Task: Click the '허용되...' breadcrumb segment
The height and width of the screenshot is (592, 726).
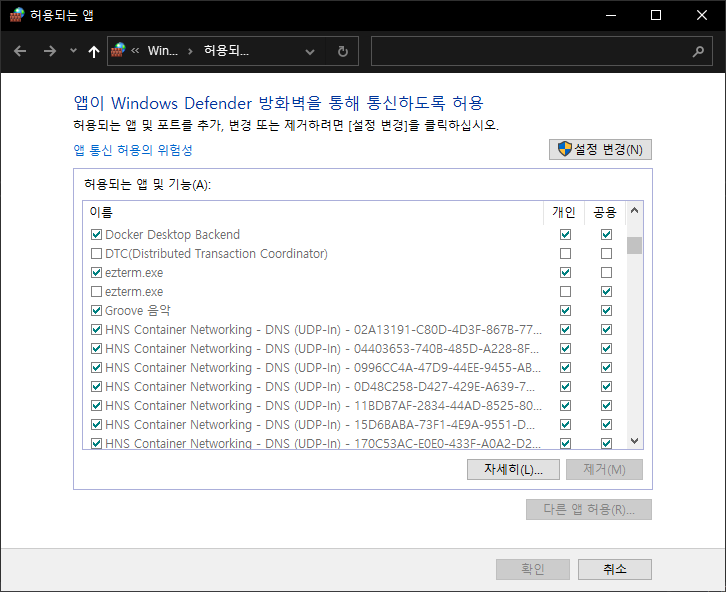Action: coord(226,50)
